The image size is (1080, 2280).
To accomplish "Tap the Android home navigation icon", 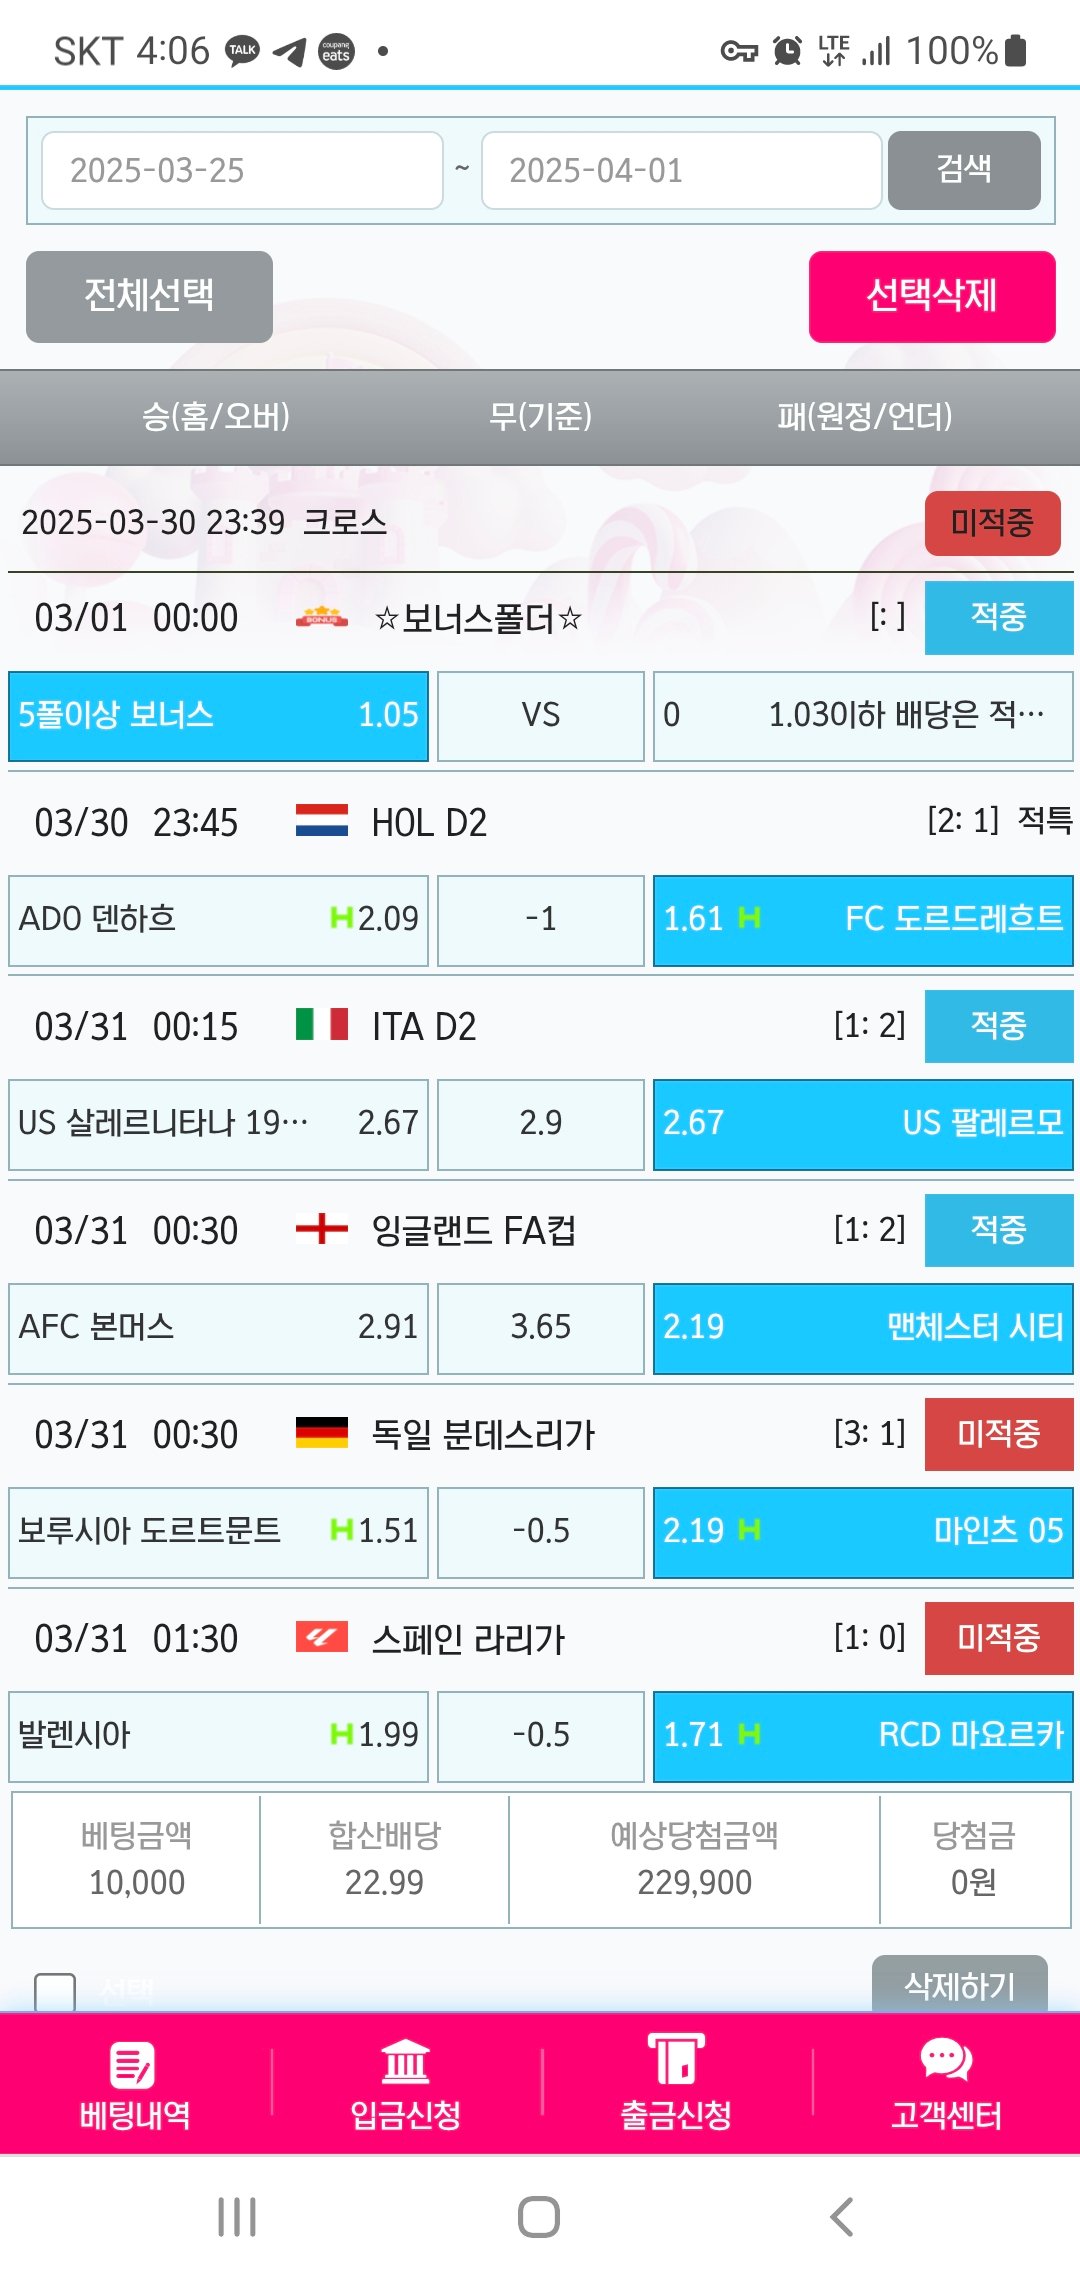I will click(539, 2217).
